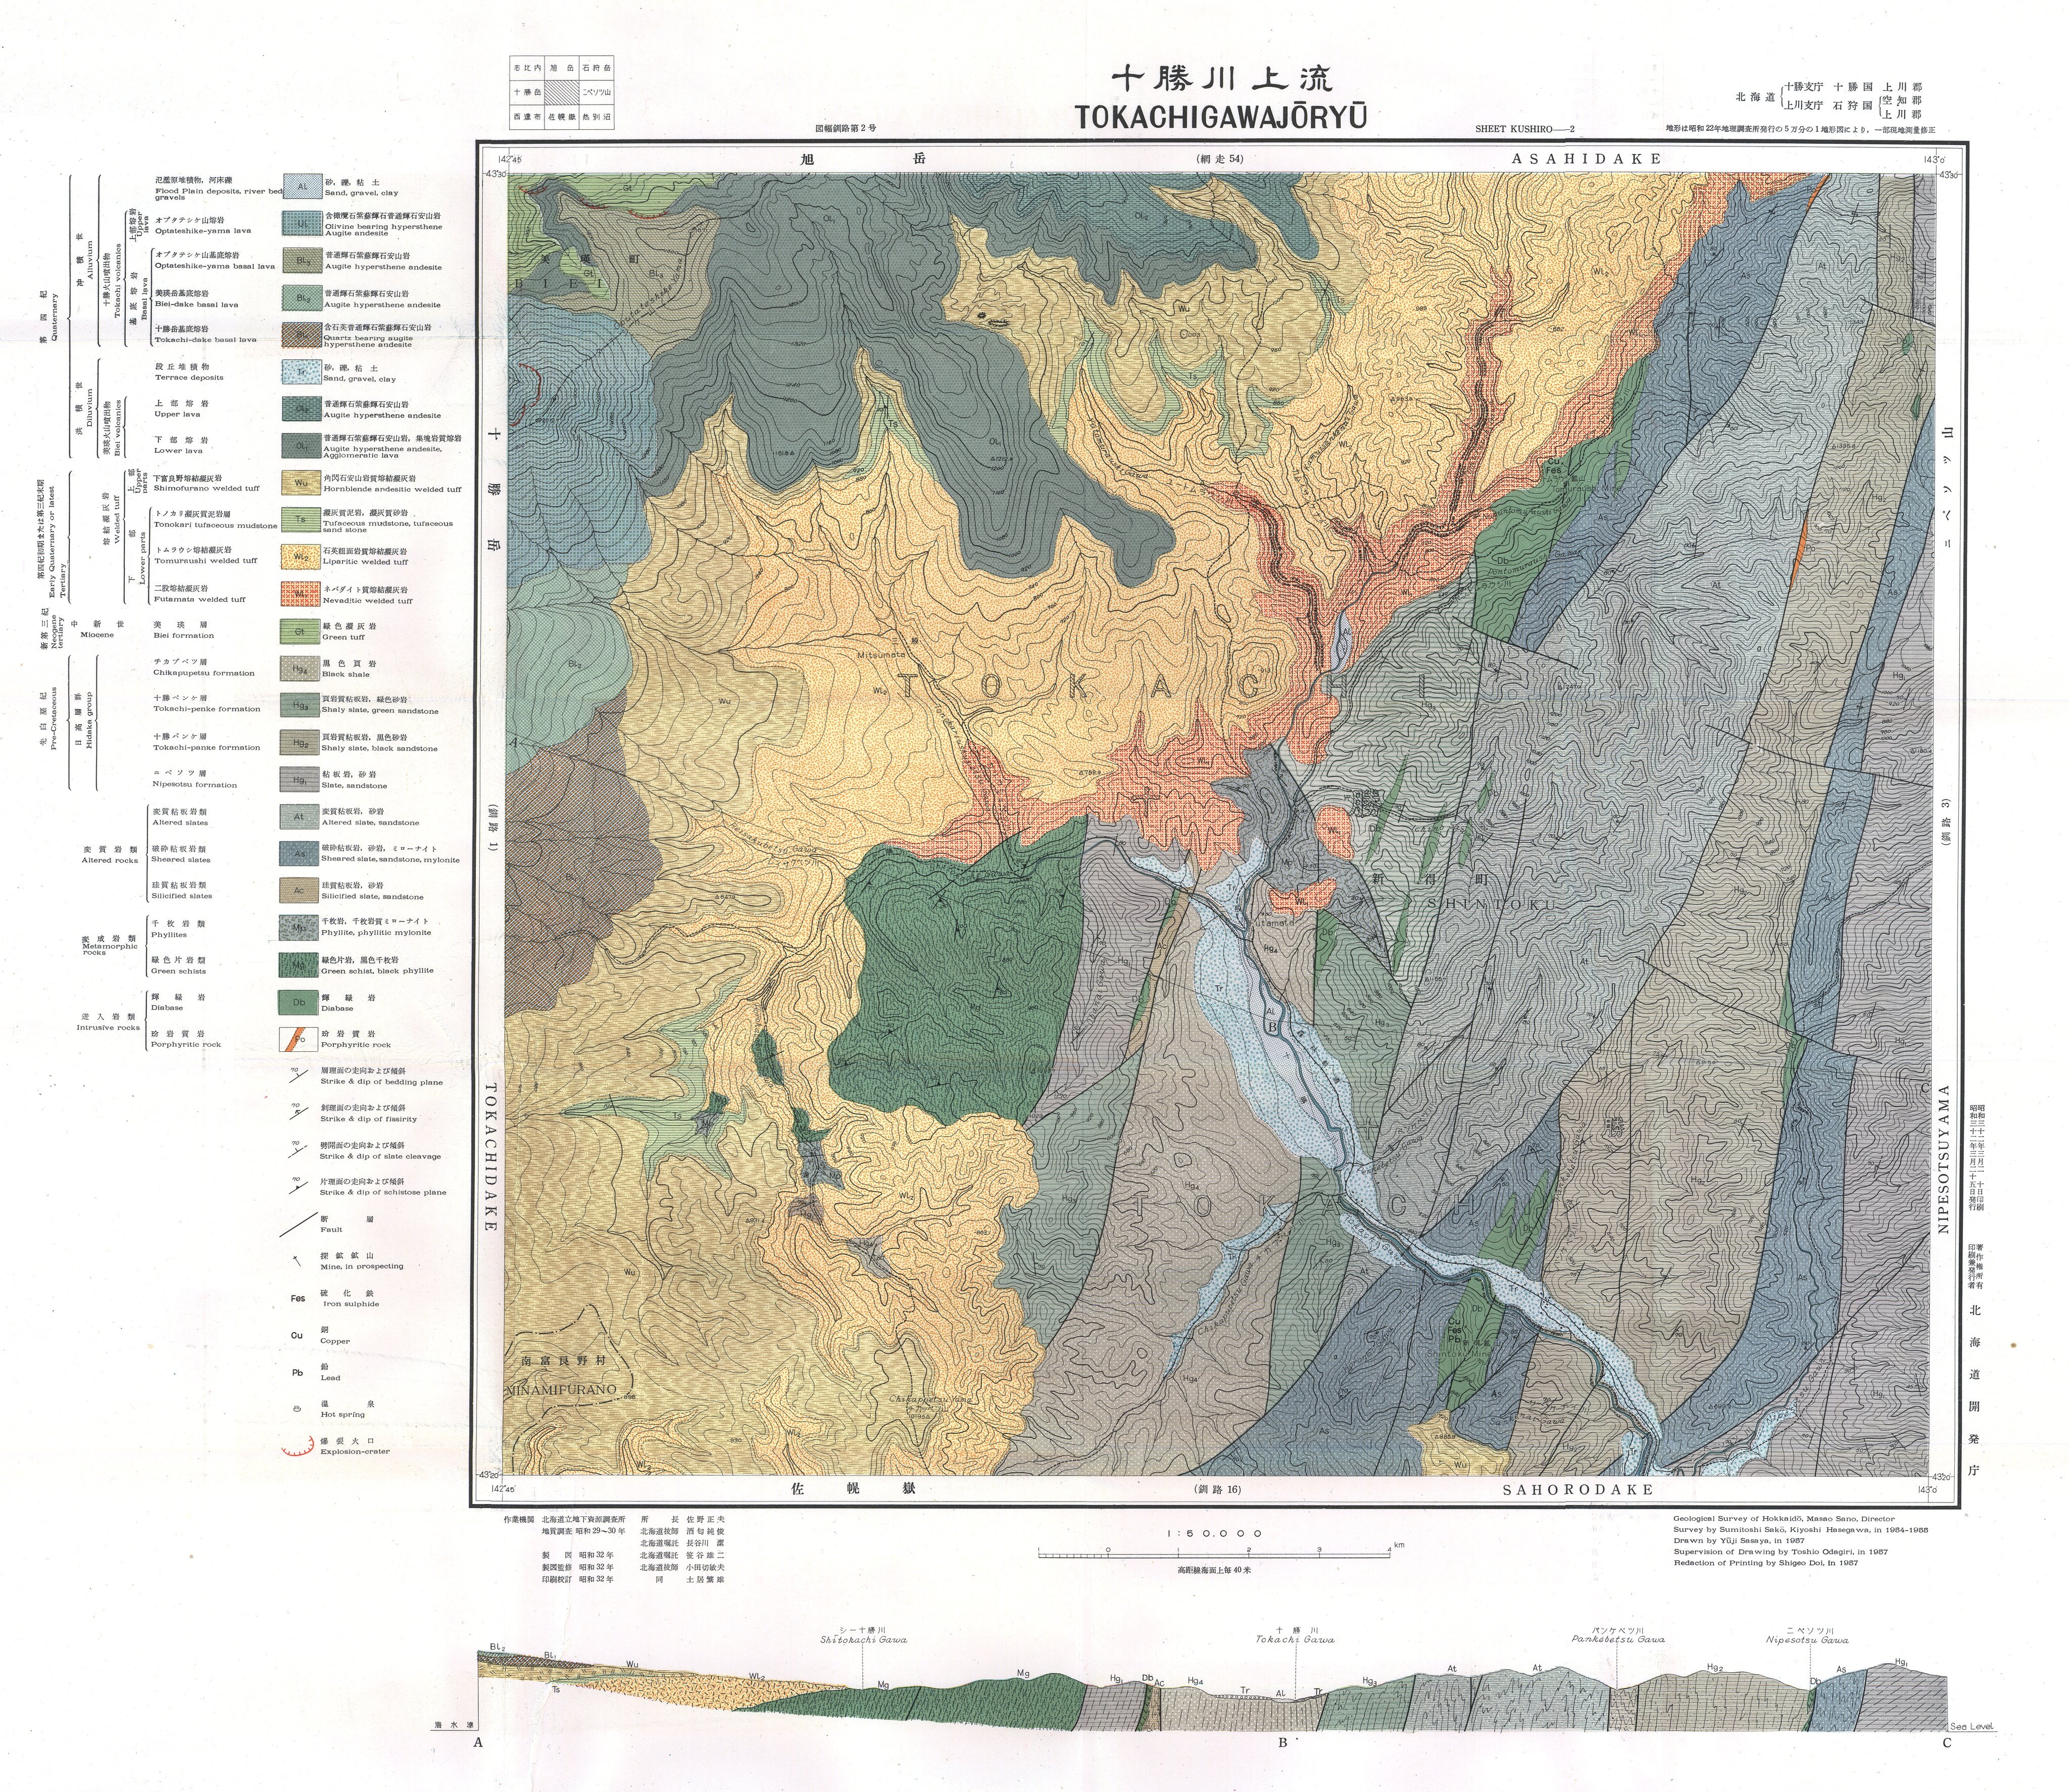Click the Db Diabase green legend swatch
Image resolution: width=2069 pixels, height=1792 pixels.
(300, 1002)
